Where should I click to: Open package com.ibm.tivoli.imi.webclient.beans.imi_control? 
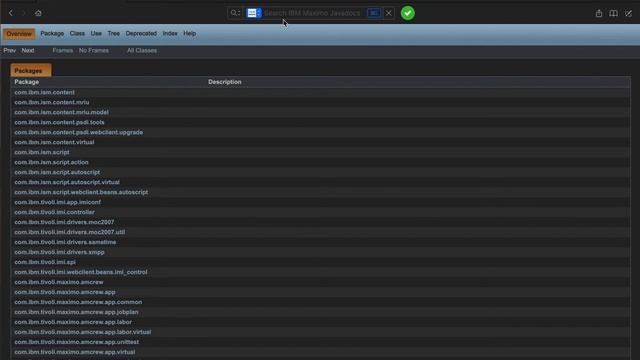pos(81,272)
